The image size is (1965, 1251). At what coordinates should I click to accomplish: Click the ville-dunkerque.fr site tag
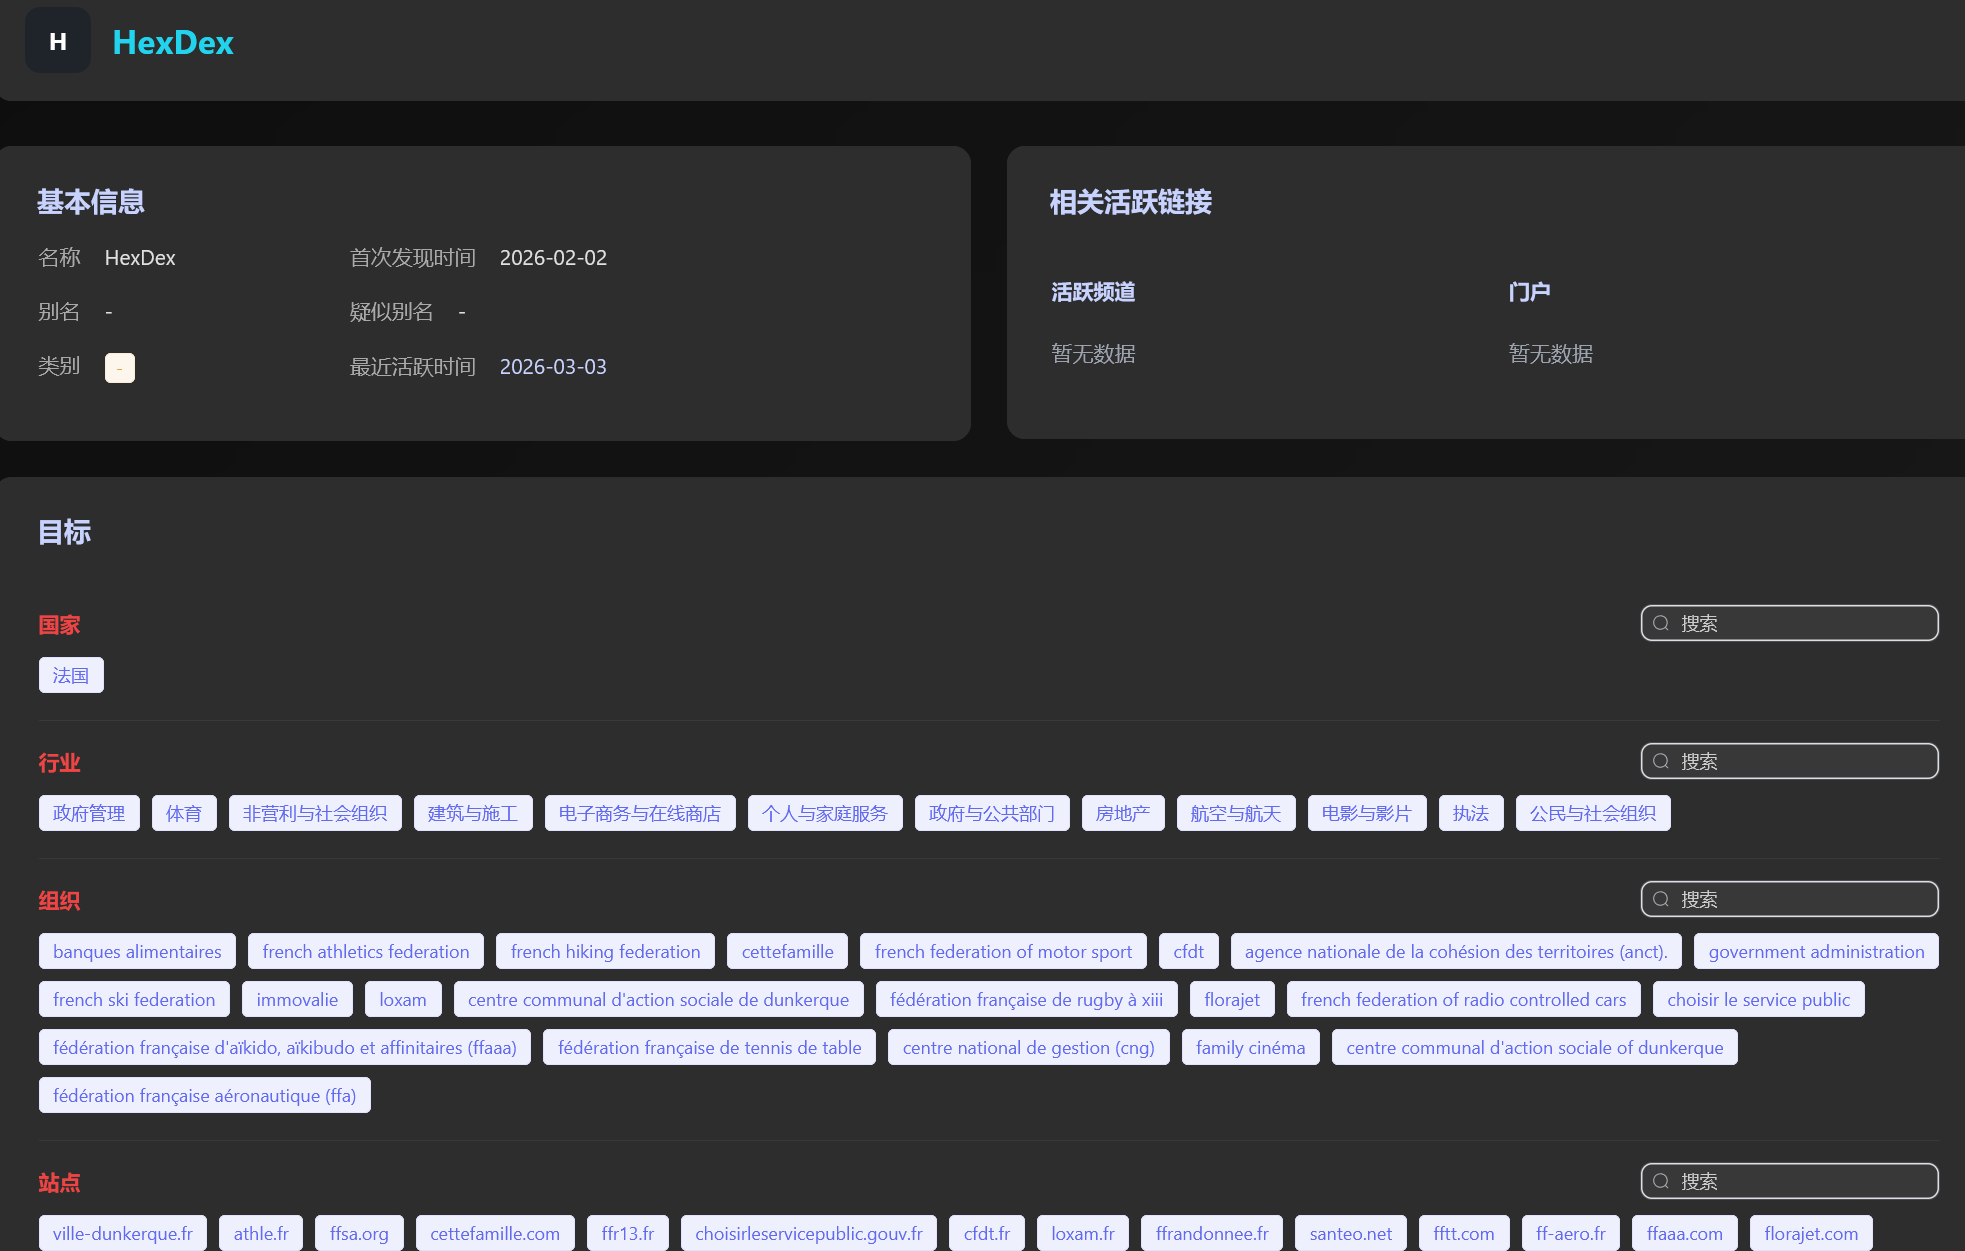click(x=123, y=1233)
